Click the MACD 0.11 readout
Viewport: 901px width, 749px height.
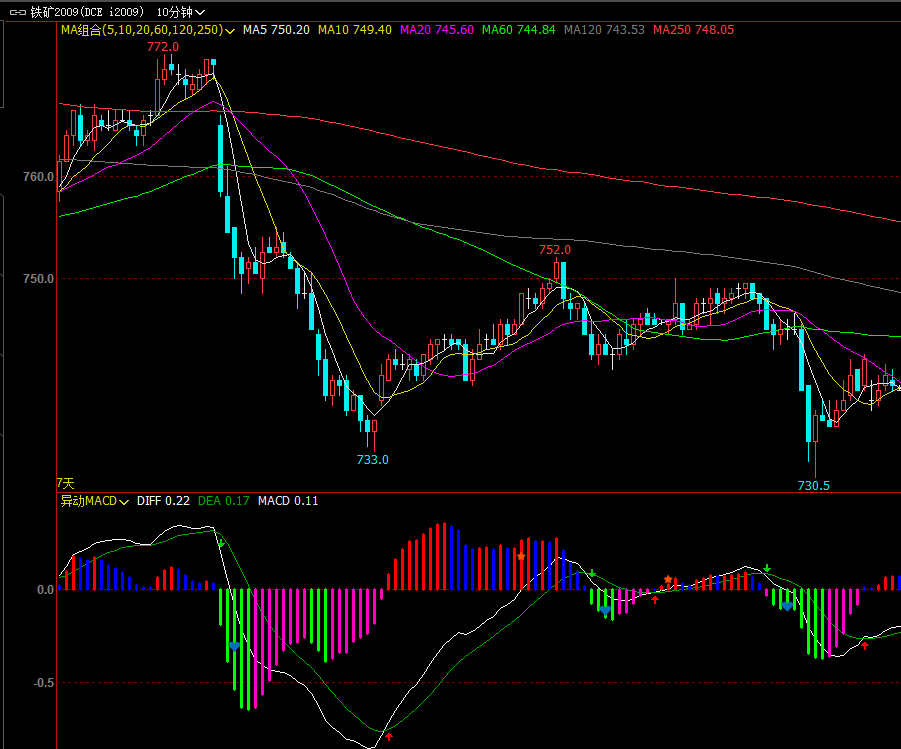(x=288, y=501)
